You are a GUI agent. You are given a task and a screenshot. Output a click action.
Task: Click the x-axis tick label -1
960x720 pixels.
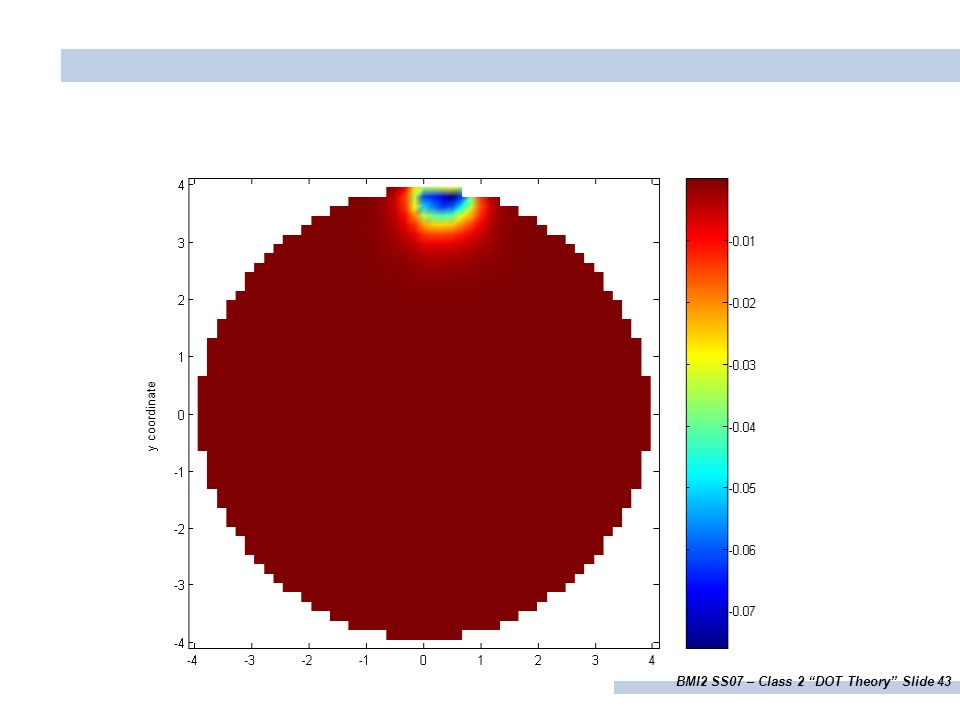(364, 661)
